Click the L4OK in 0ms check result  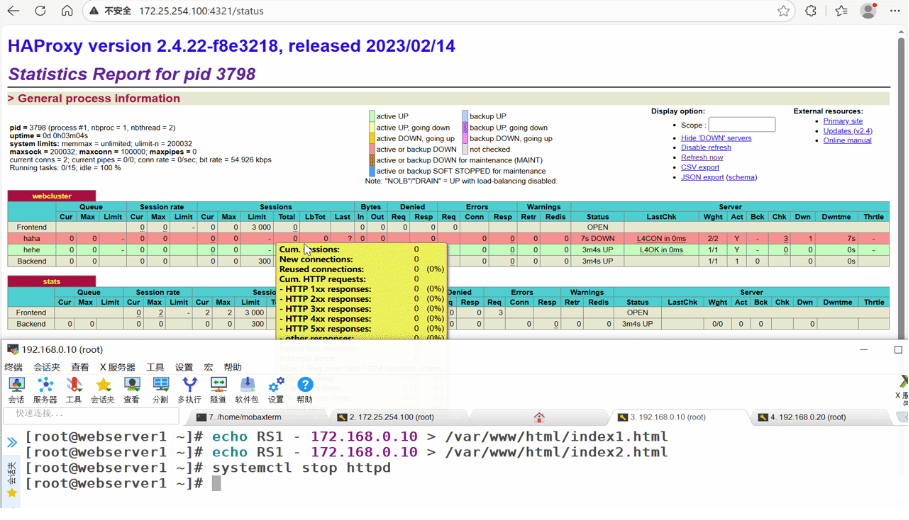click(661, 250)
